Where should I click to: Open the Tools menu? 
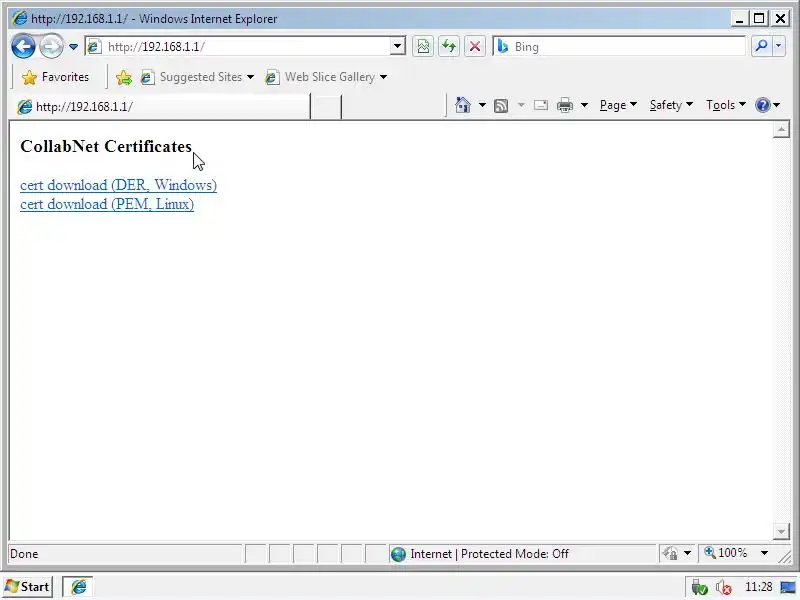(x=726, y=105)
